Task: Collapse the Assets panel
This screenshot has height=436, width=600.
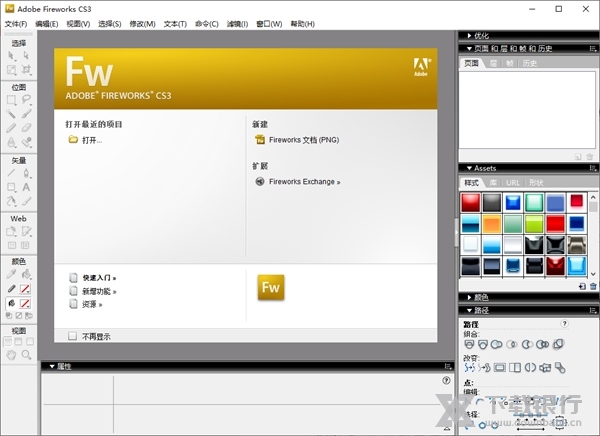Action: point(465,168)
